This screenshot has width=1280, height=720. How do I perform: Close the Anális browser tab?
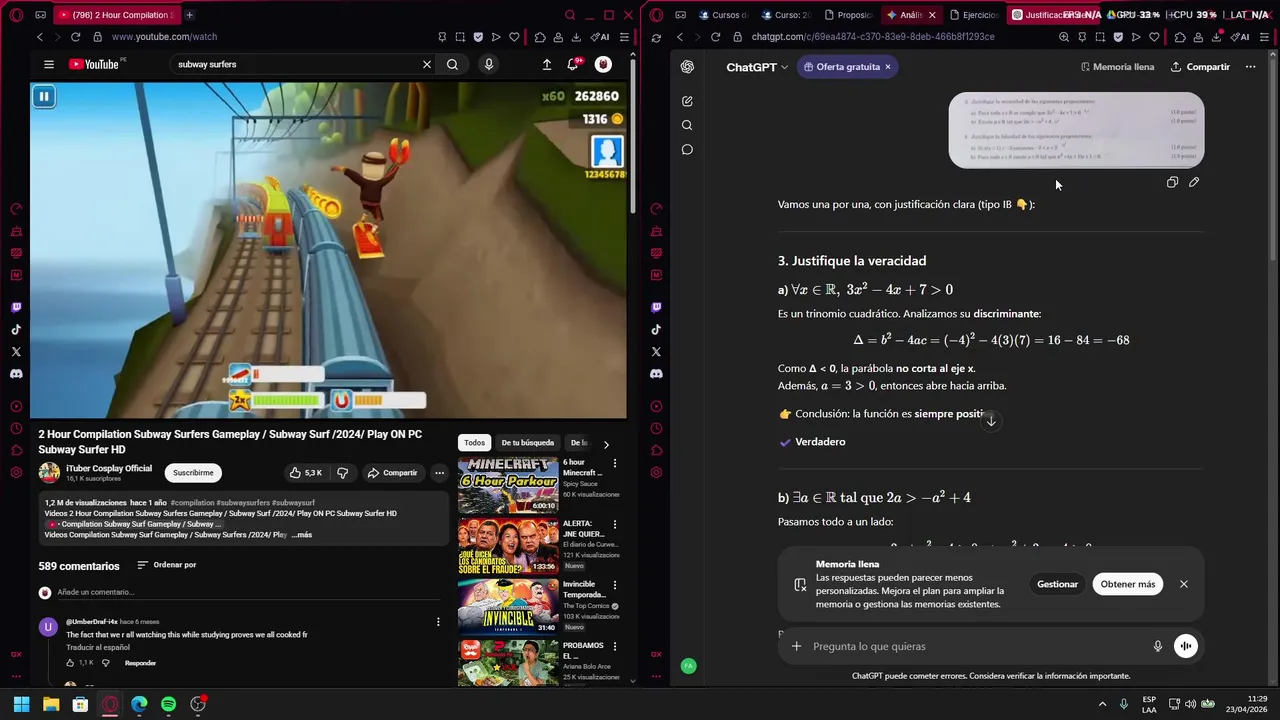click(932, 15)
